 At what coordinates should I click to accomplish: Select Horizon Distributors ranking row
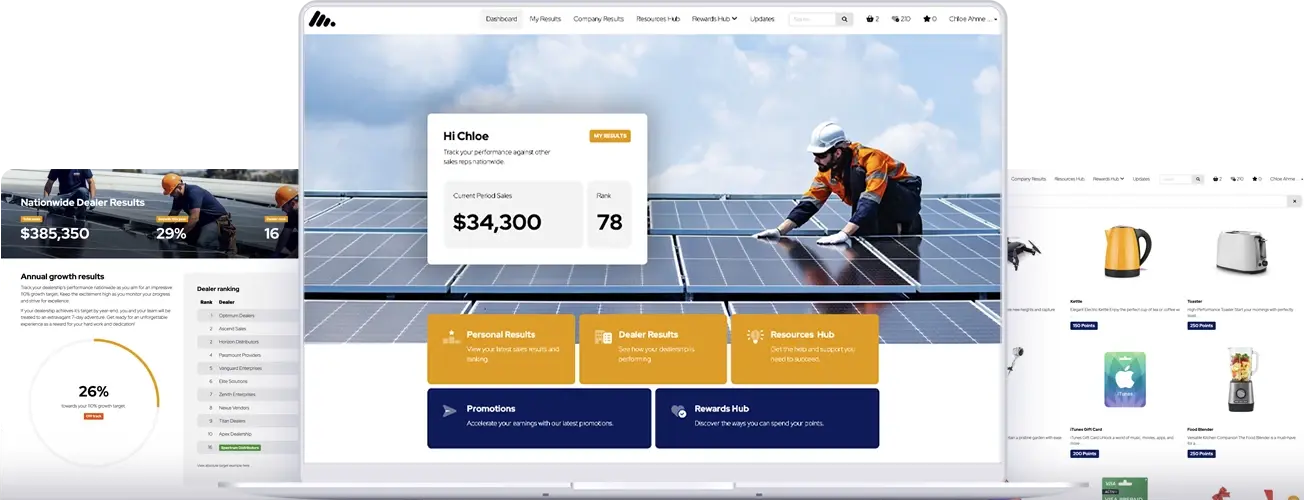tap(247, 342)
